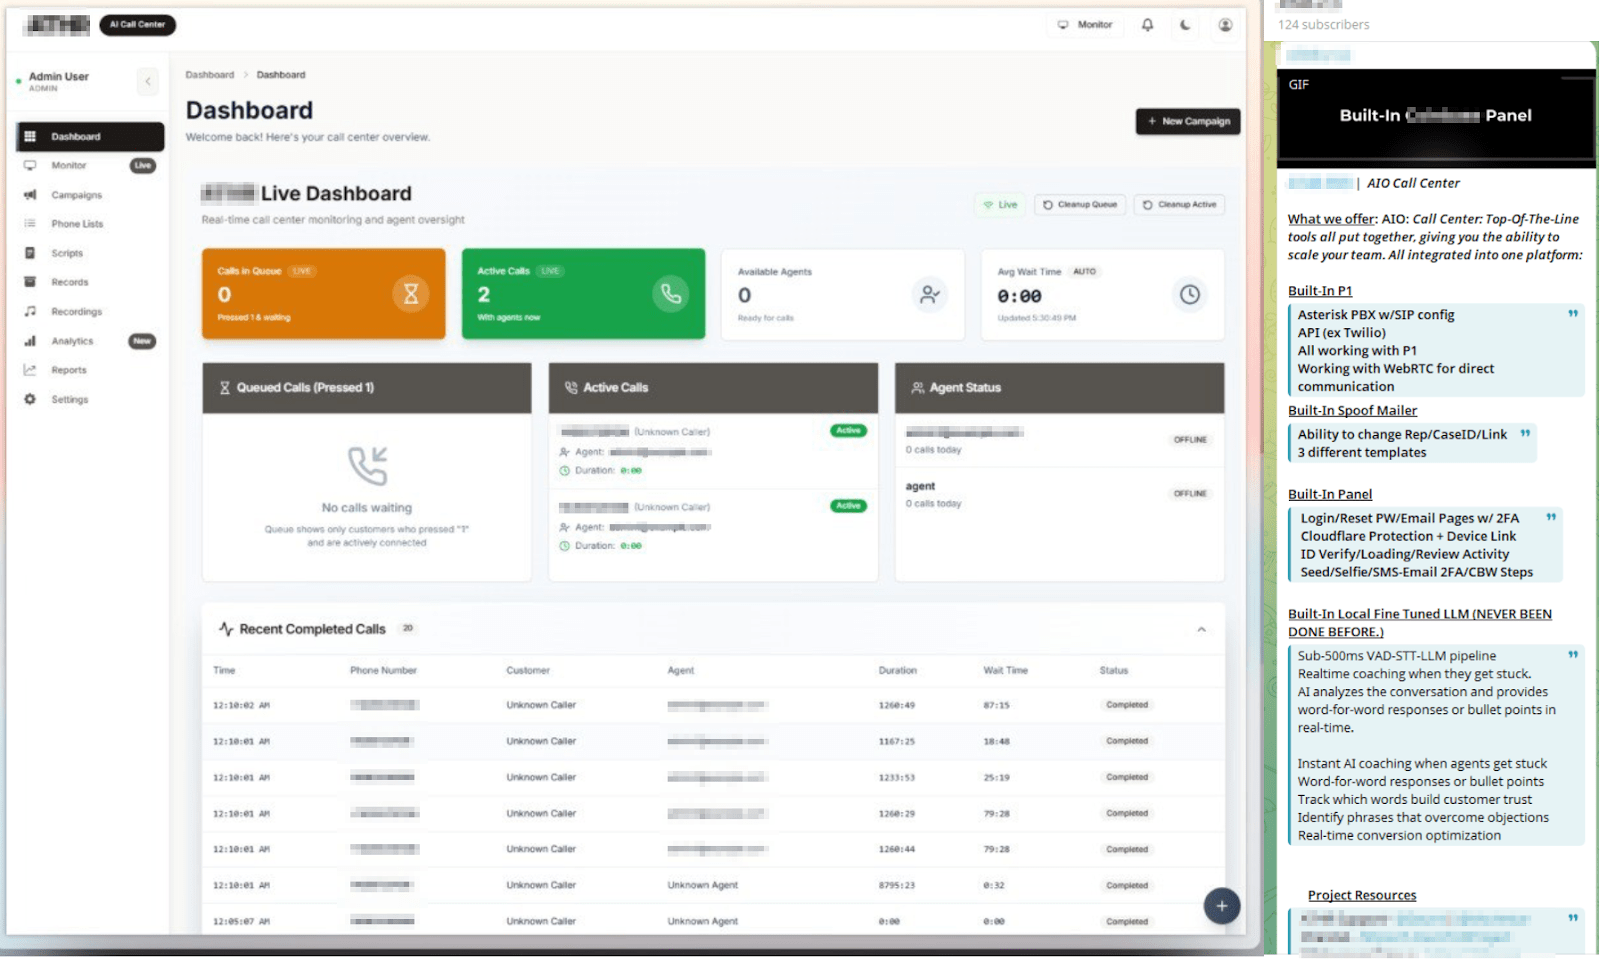
Task: Click the Monitor button in header
Action: (1085, 25)
